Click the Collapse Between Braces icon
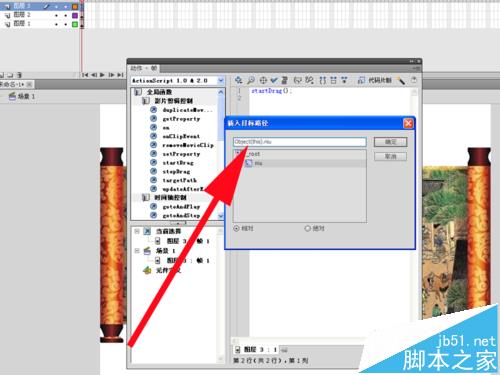The width and height of the screenshot is (500, 375). pyautogui.click(x=323, y=80)
